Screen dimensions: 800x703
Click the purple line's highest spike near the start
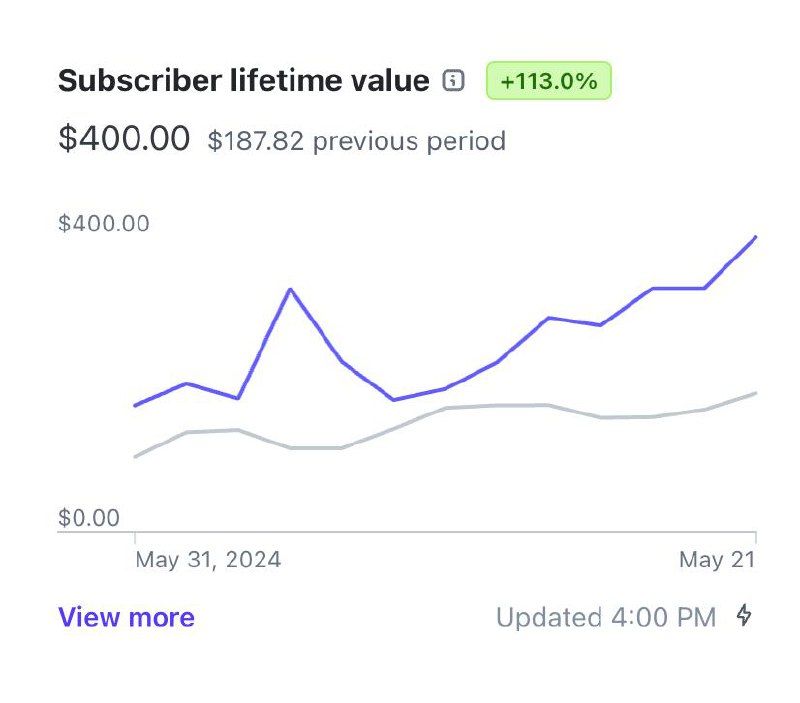290,290
